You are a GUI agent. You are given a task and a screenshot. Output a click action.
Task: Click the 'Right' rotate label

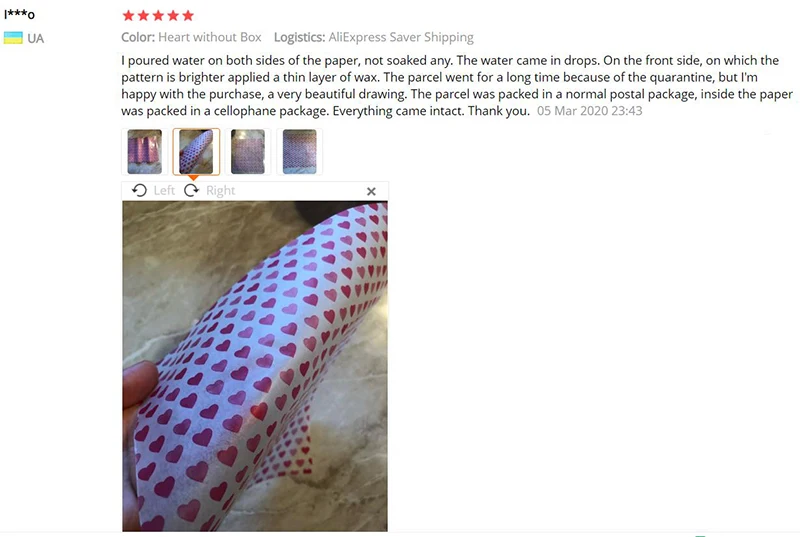(220, 190)
